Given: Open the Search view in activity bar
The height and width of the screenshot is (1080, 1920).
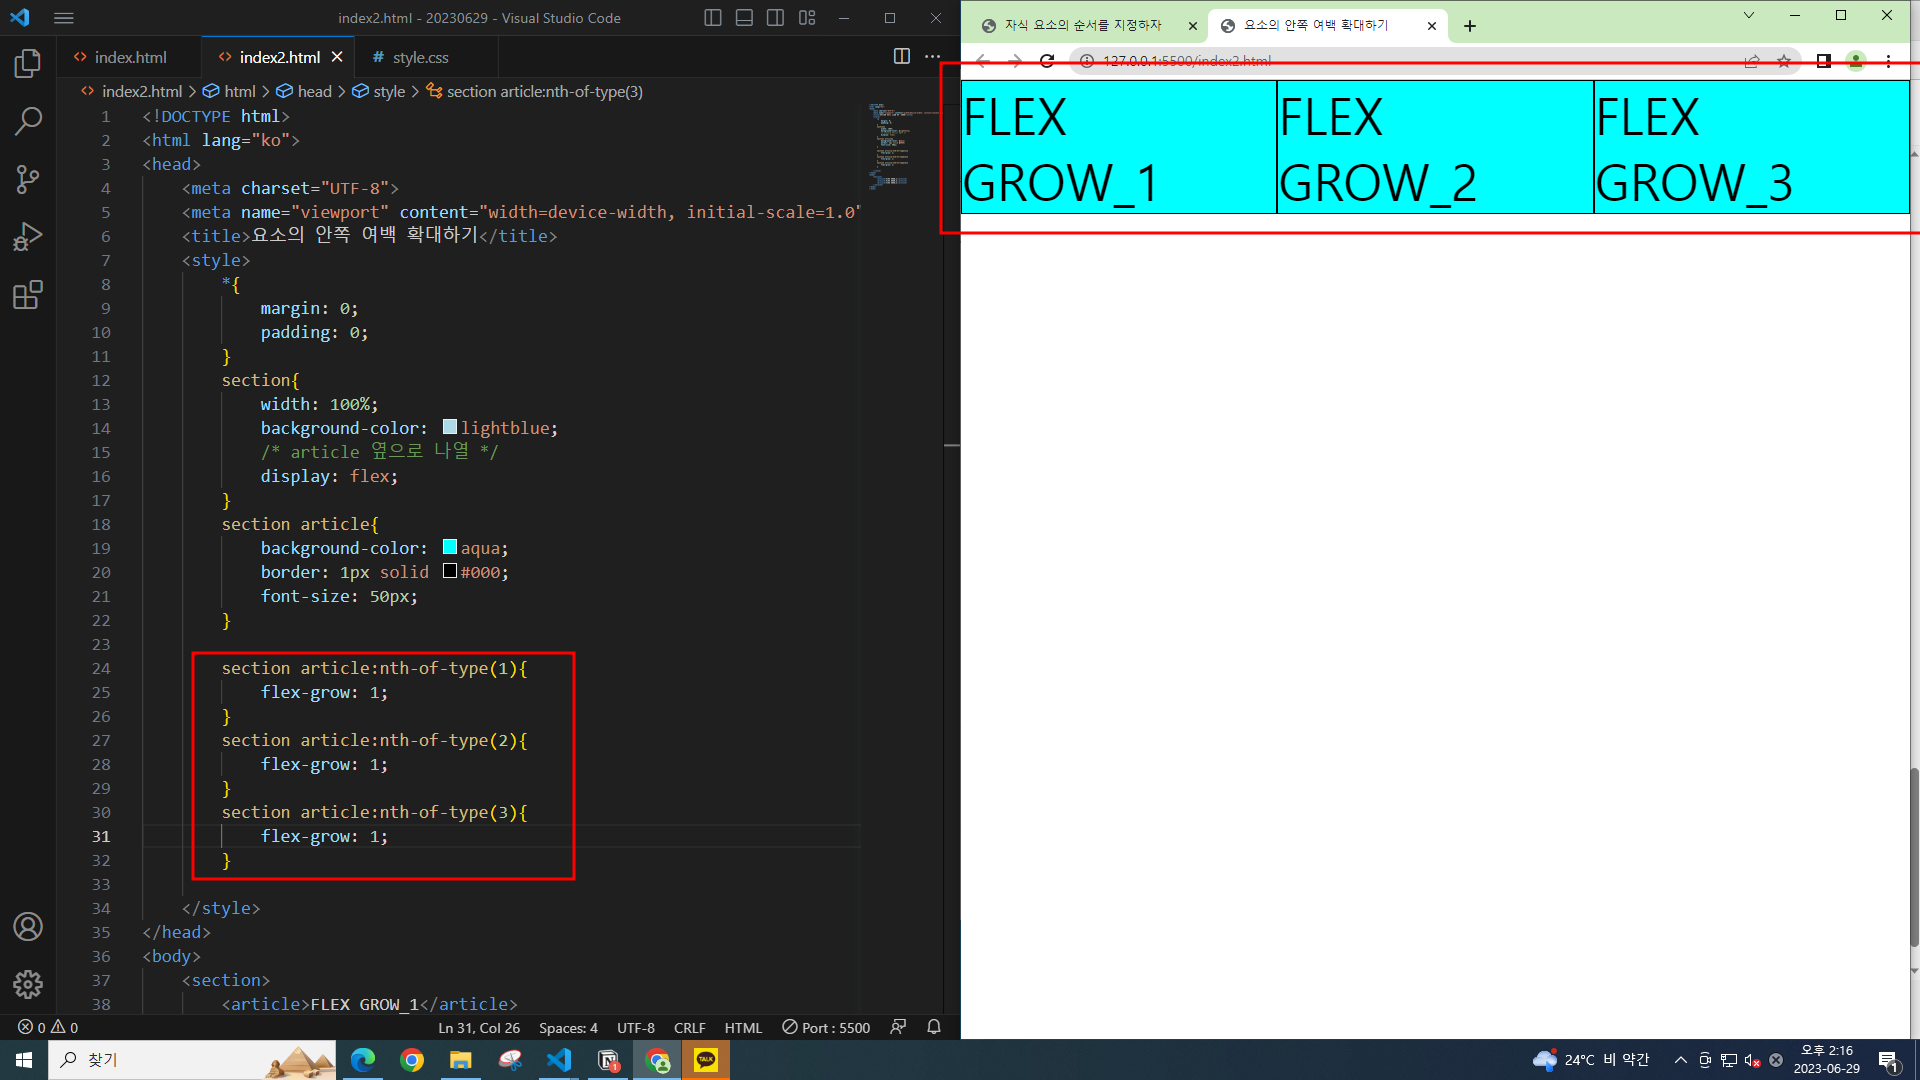Looking at the screenshot, I should (28, 121).
